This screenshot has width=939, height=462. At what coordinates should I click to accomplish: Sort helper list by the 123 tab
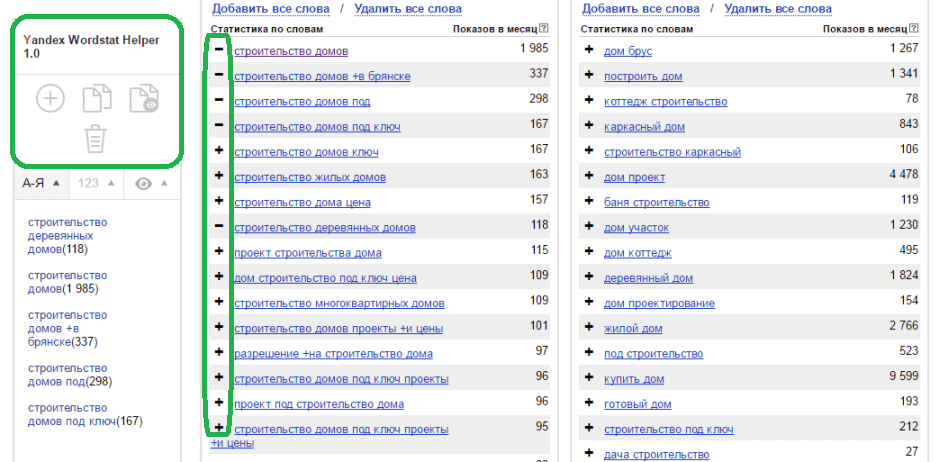click(x=96, y=183)
